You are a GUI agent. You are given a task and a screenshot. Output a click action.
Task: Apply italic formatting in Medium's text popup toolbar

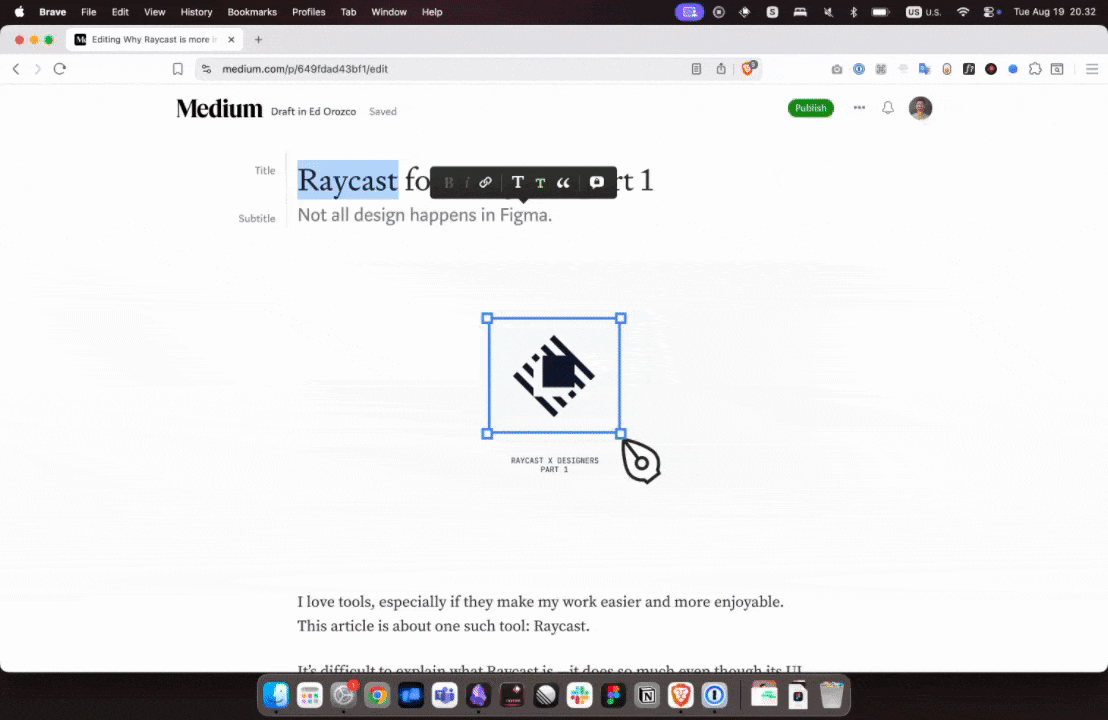(466, 182)
